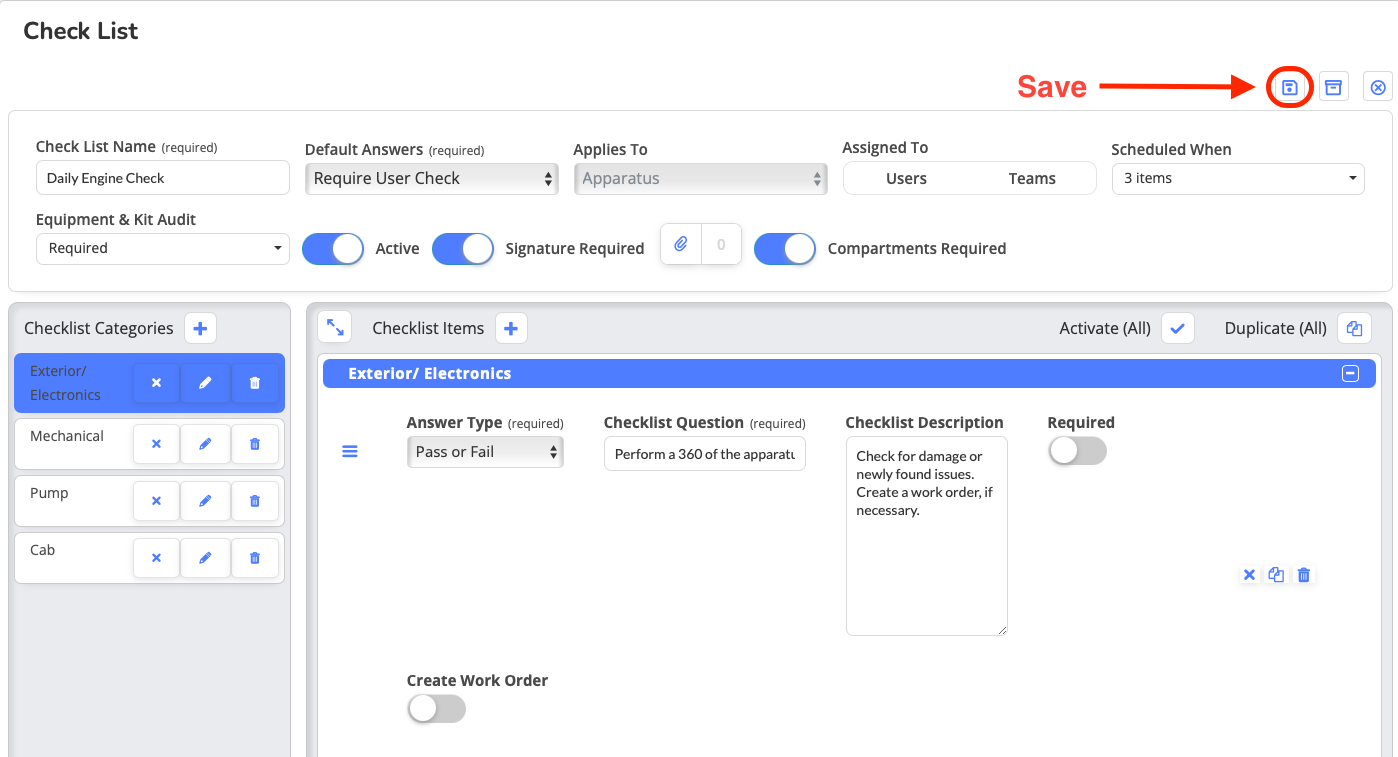Delete the Pump category using trash icon

click(x=255, y=501)
